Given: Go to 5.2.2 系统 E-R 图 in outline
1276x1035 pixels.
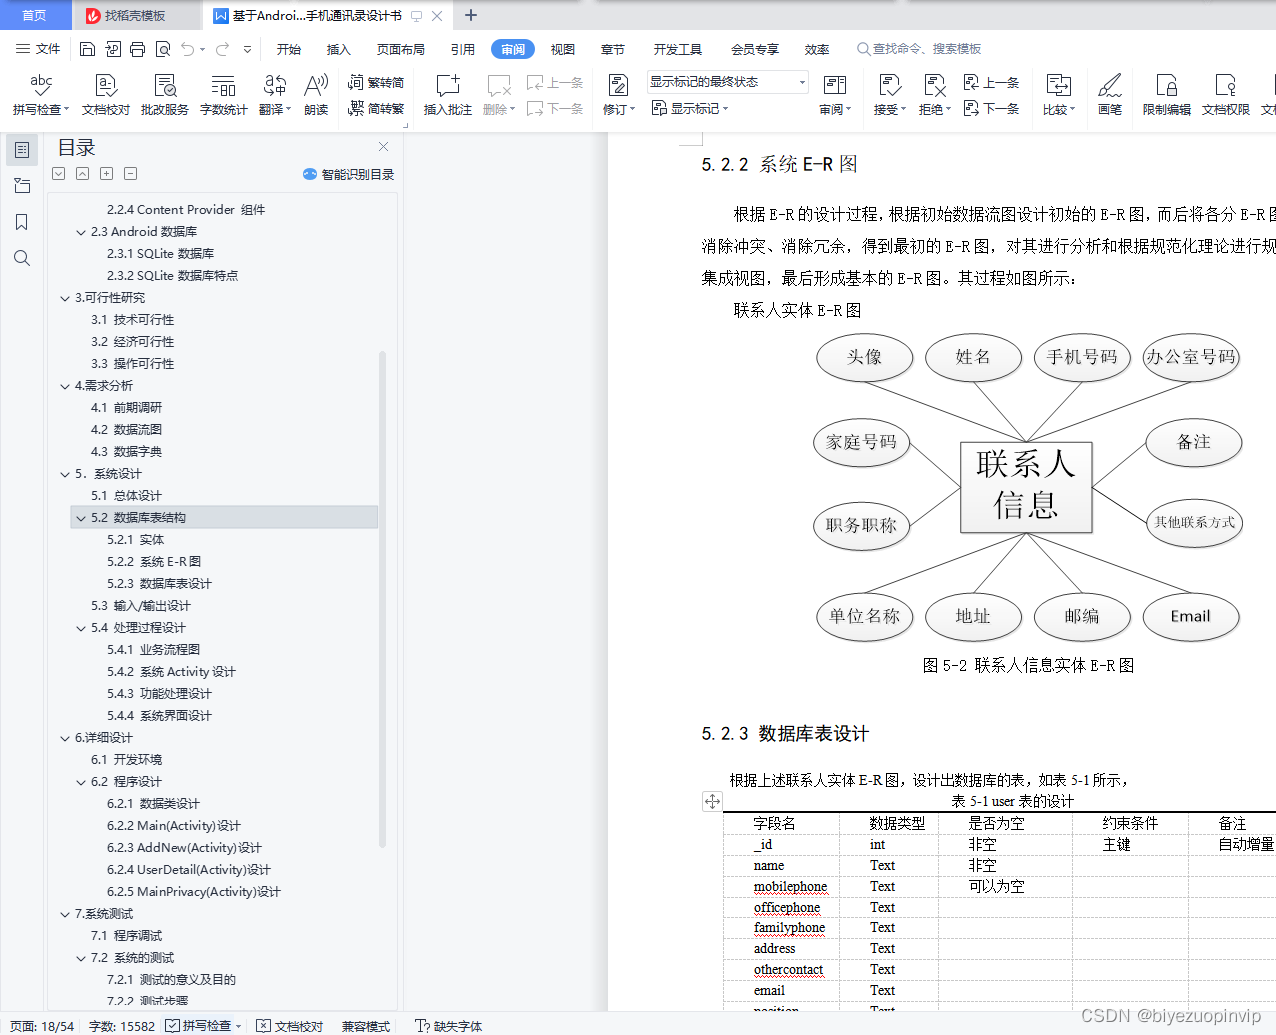Looking at the screenshot, I should (154, 562).
